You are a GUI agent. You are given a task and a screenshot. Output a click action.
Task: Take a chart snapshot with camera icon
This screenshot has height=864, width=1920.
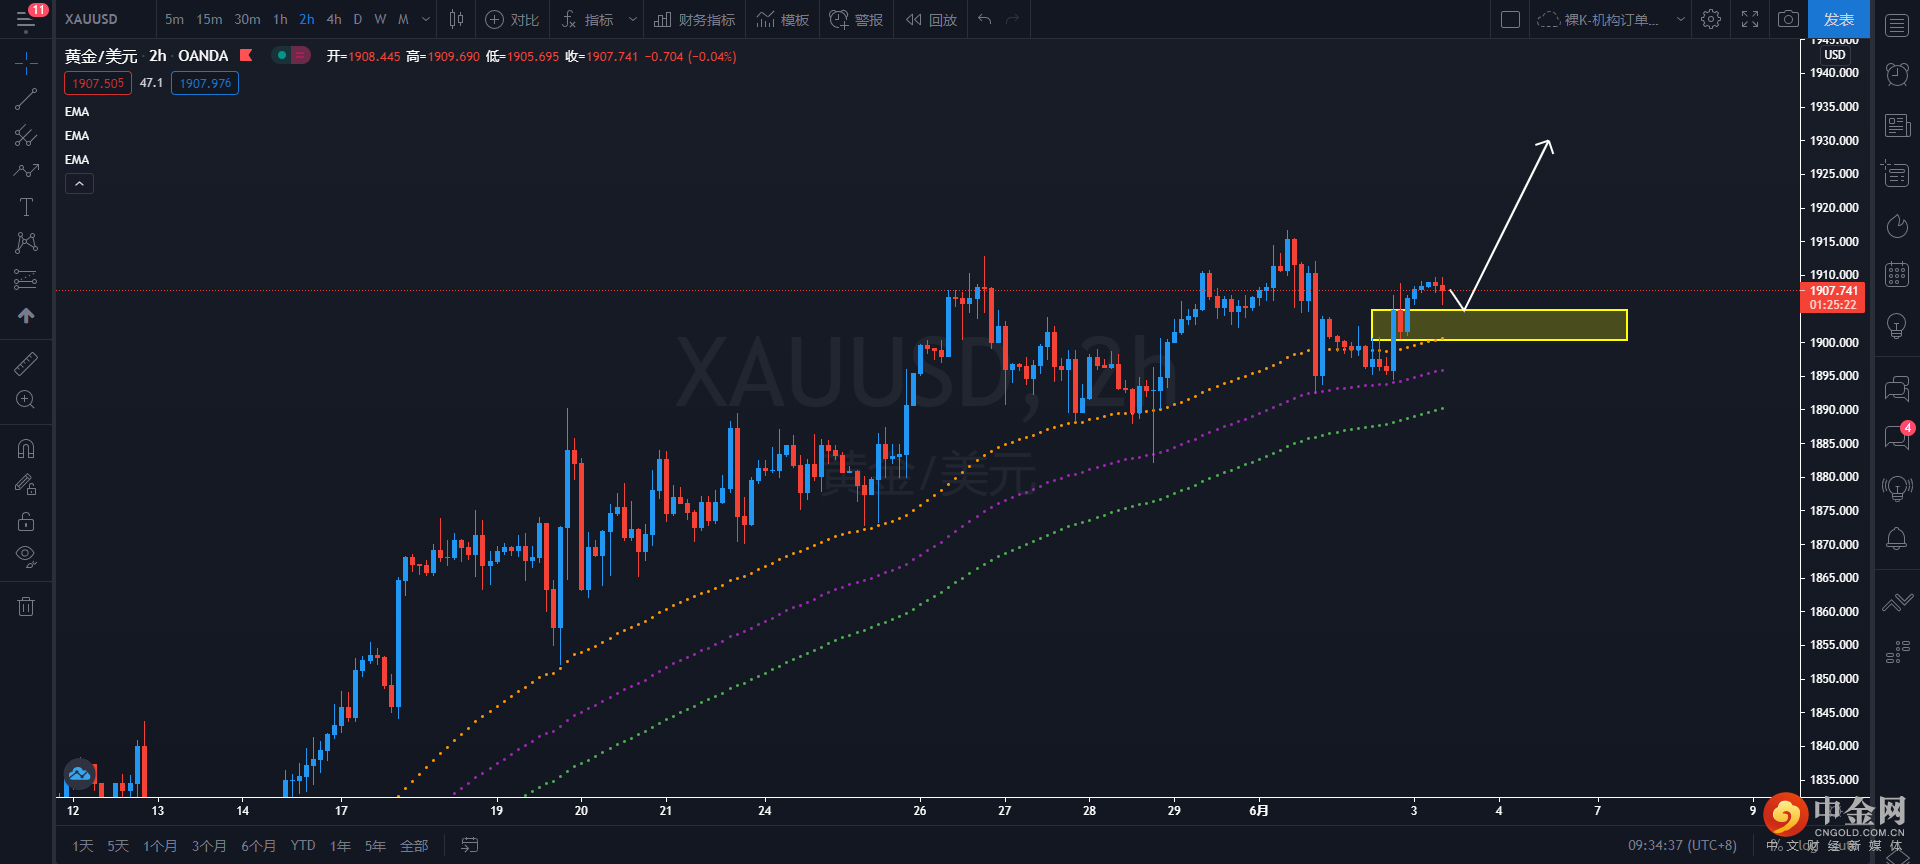(1788, 19)
